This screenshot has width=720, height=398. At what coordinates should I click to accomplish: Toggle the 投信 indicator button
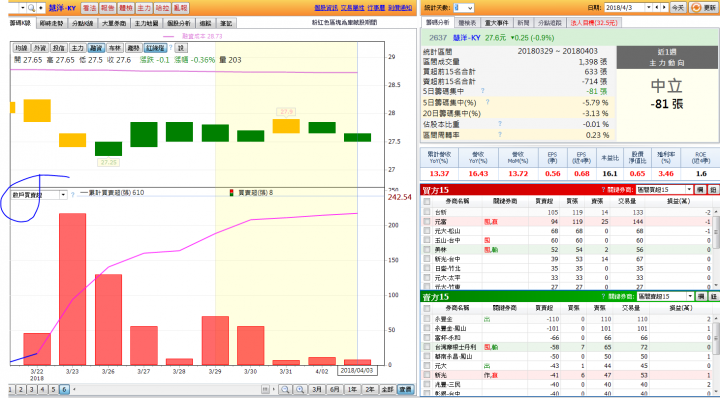pyautogui.click(x=58, y=48)
